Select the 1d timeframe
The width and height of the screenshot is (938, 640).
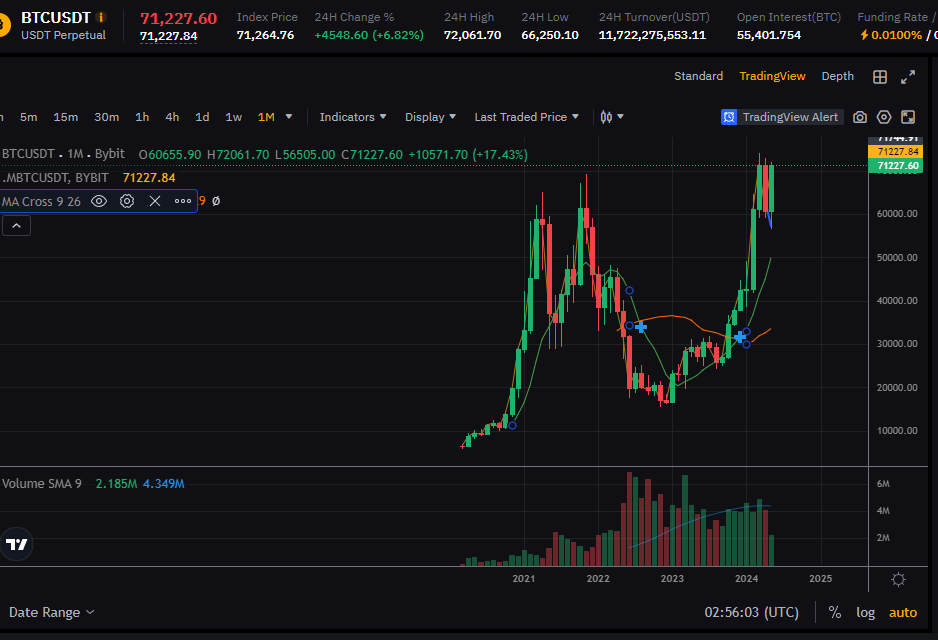coord(202,117)
